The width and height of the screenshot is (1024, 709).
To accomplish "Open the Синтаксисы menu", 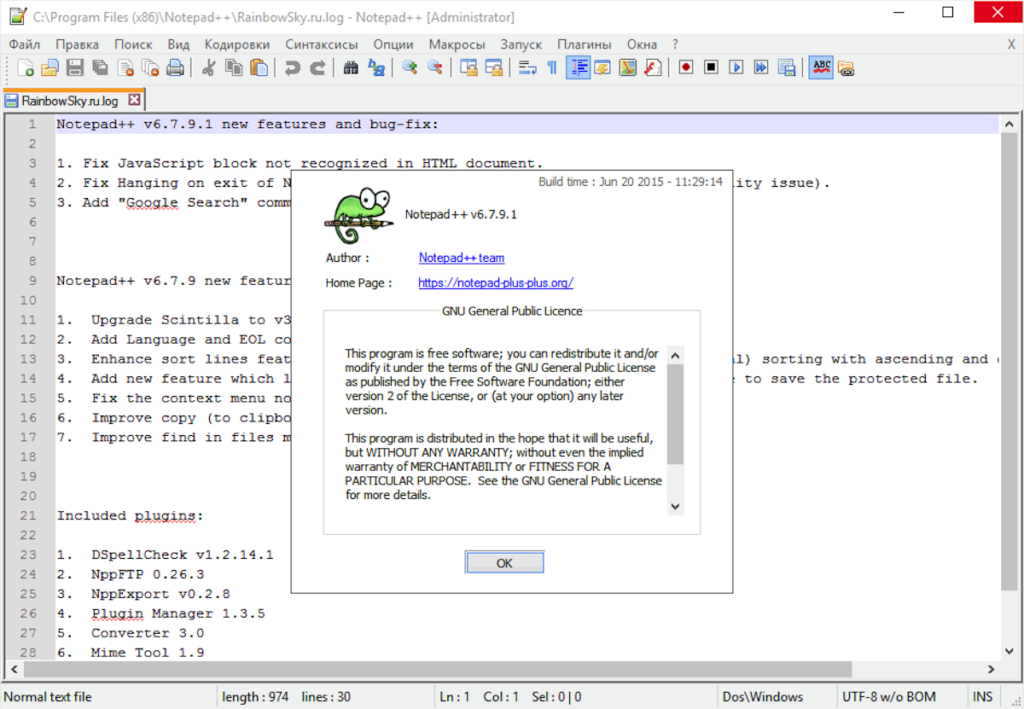I will 321,44.
